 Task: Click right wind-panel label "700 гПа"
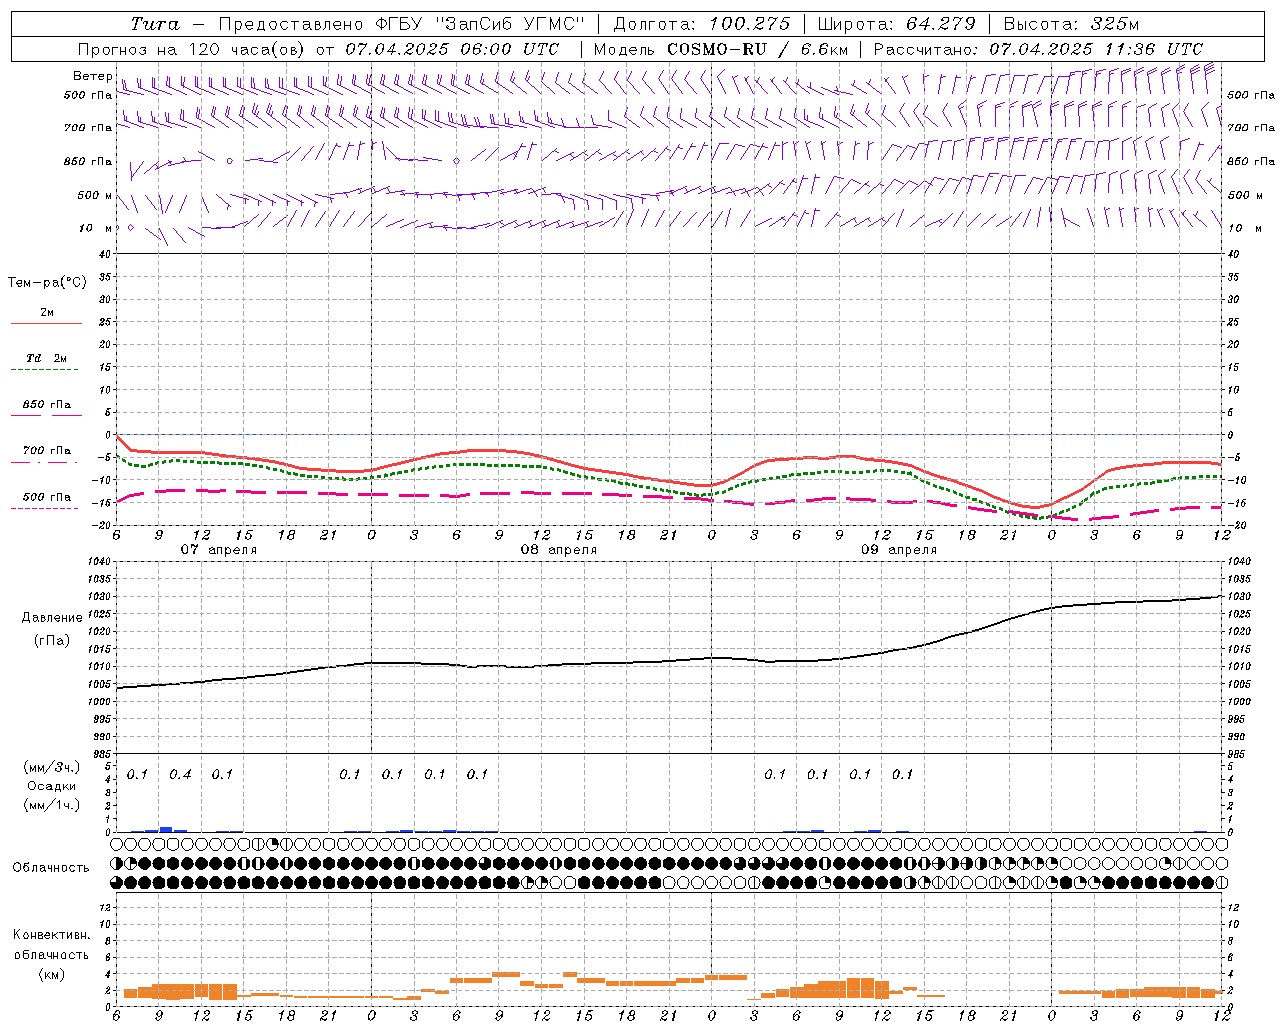(1251, 128)
